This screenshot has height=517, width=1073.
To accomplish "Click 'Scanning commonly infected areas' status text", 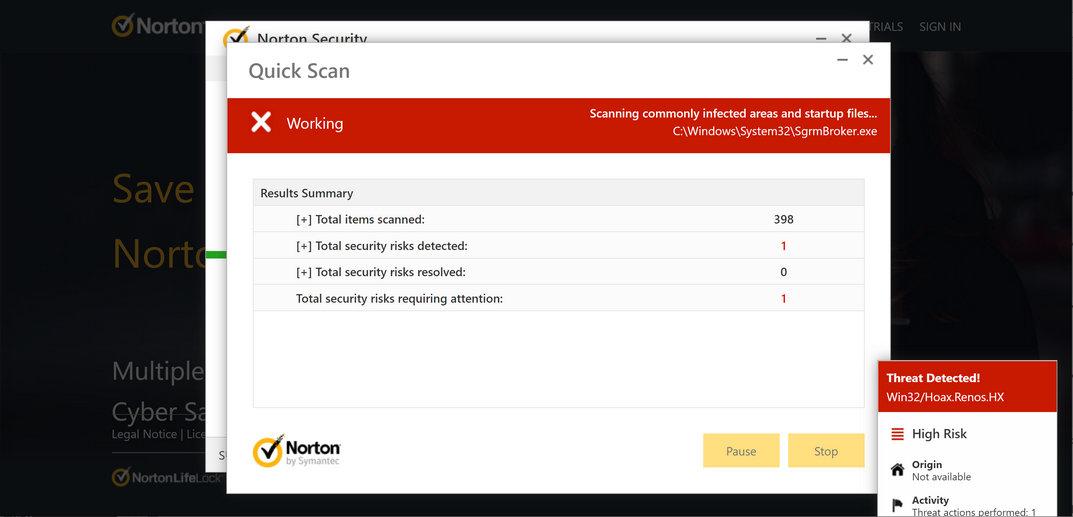I will 733,114.
